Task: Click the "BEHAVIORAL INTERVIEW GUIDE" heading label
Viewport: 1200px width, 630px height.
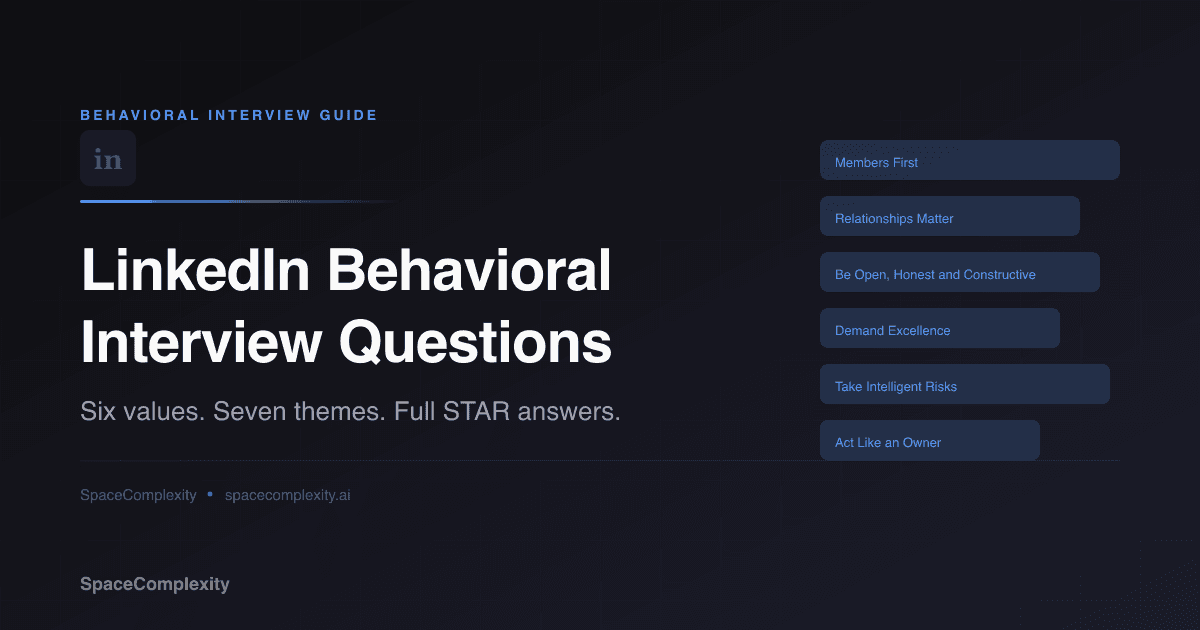Action: click(229, 115)
